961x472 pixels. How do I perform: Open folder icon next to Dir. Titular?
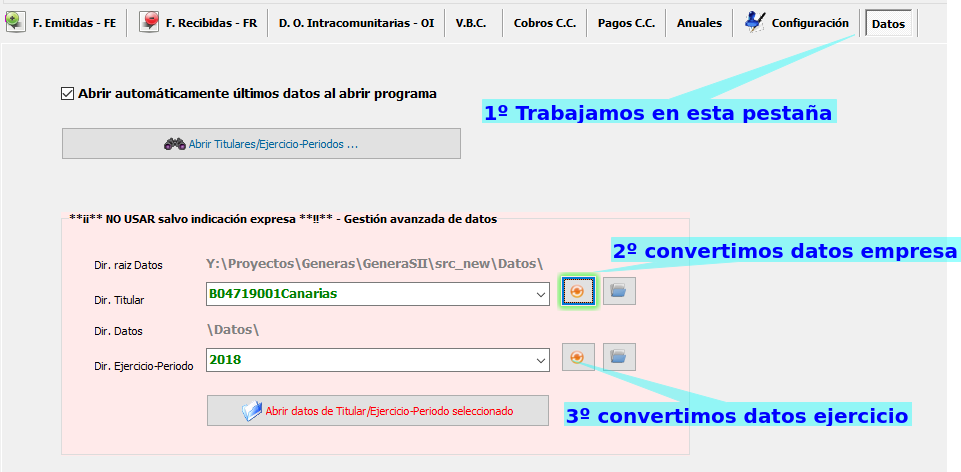(619, 291)
